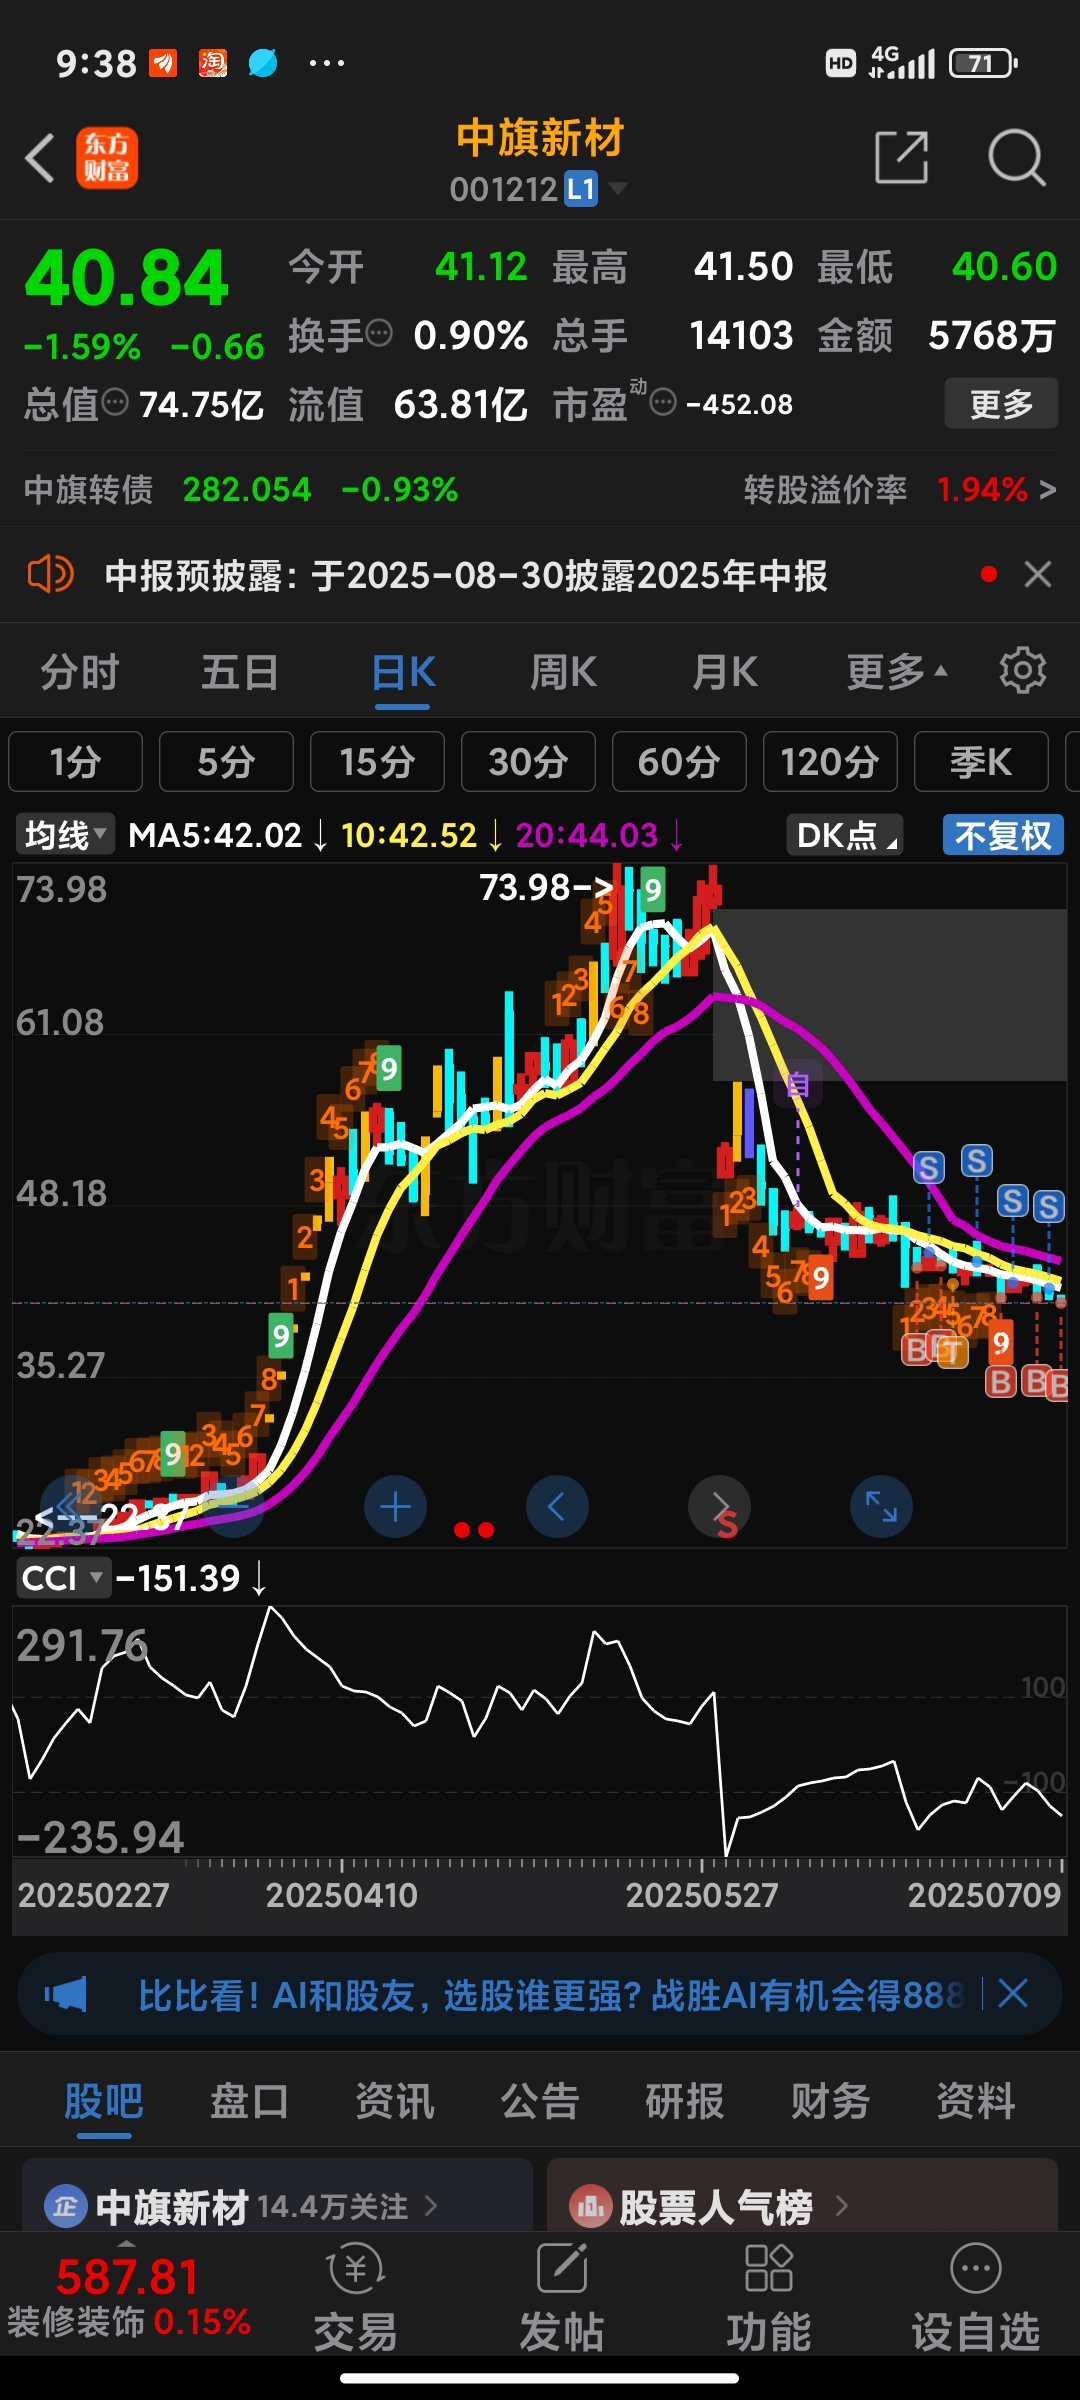This screenshot has height=2400, width=1080.
Task: Tap the orange speaker announcement icon
Action: click(x=50, y=575)
